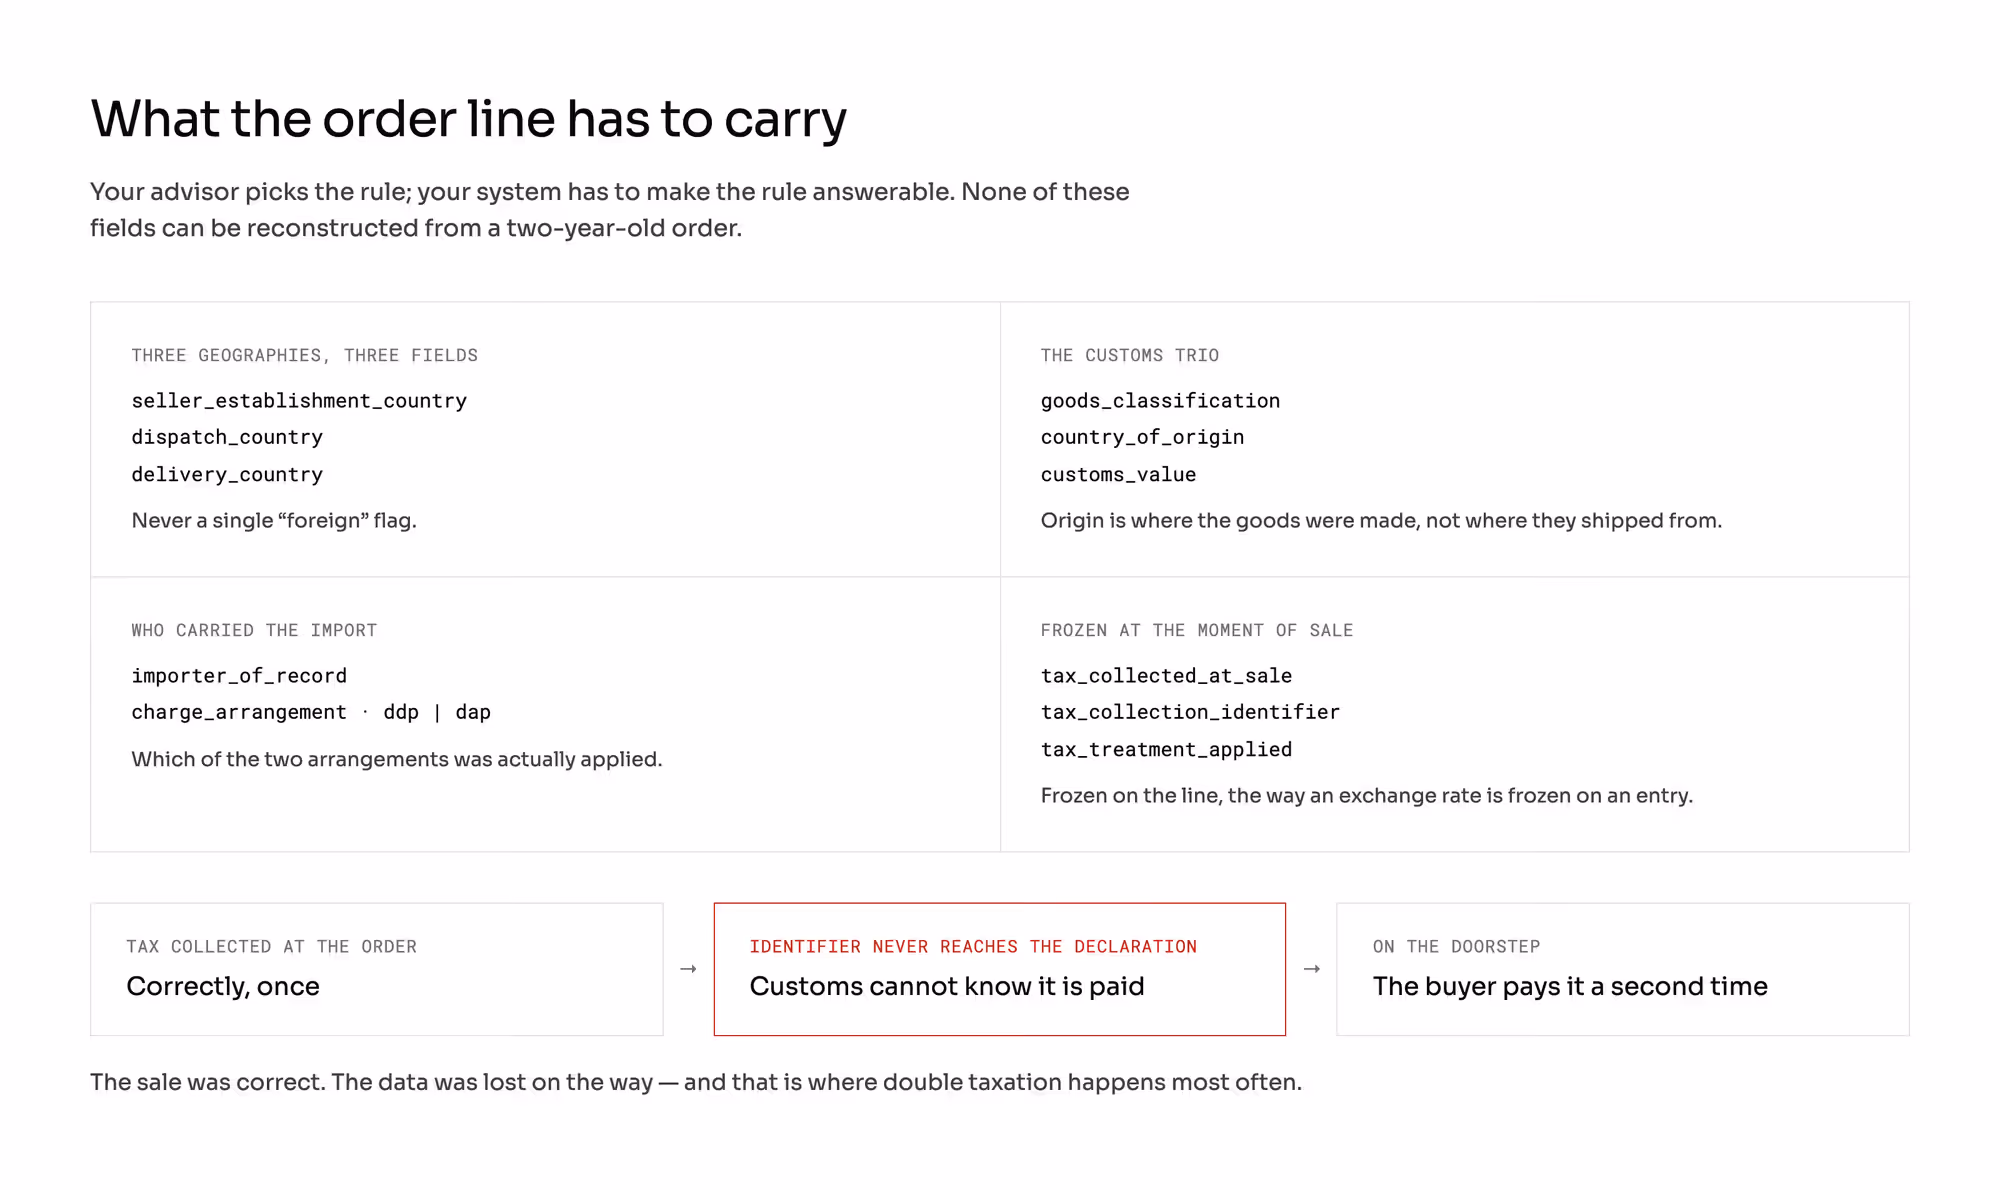Select the tax_collection_identifier field

point(1190,712)
